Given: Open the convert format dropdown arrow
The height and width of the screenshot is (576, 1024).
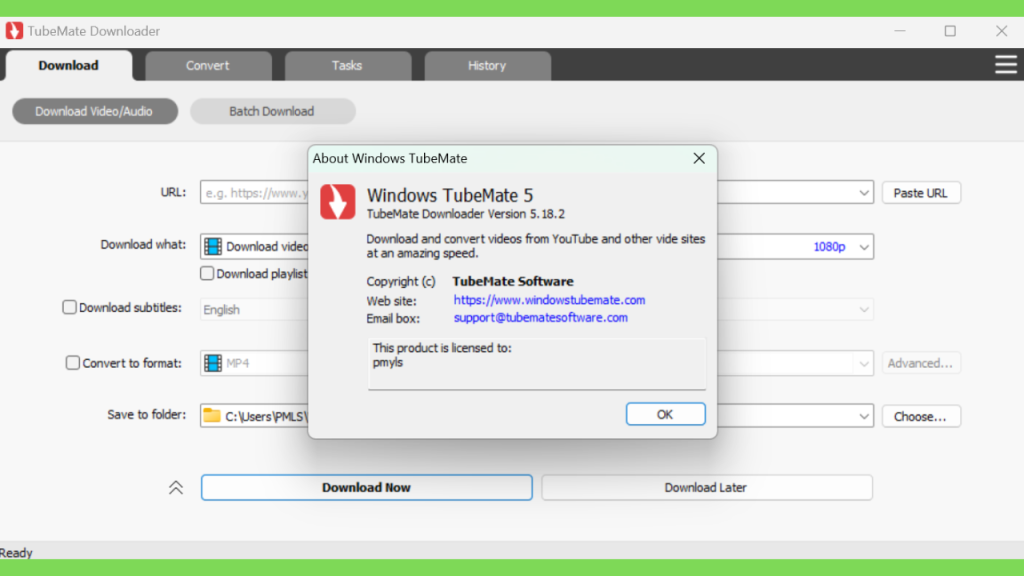Looking at the screenshot, I should [x=864, y=363].
